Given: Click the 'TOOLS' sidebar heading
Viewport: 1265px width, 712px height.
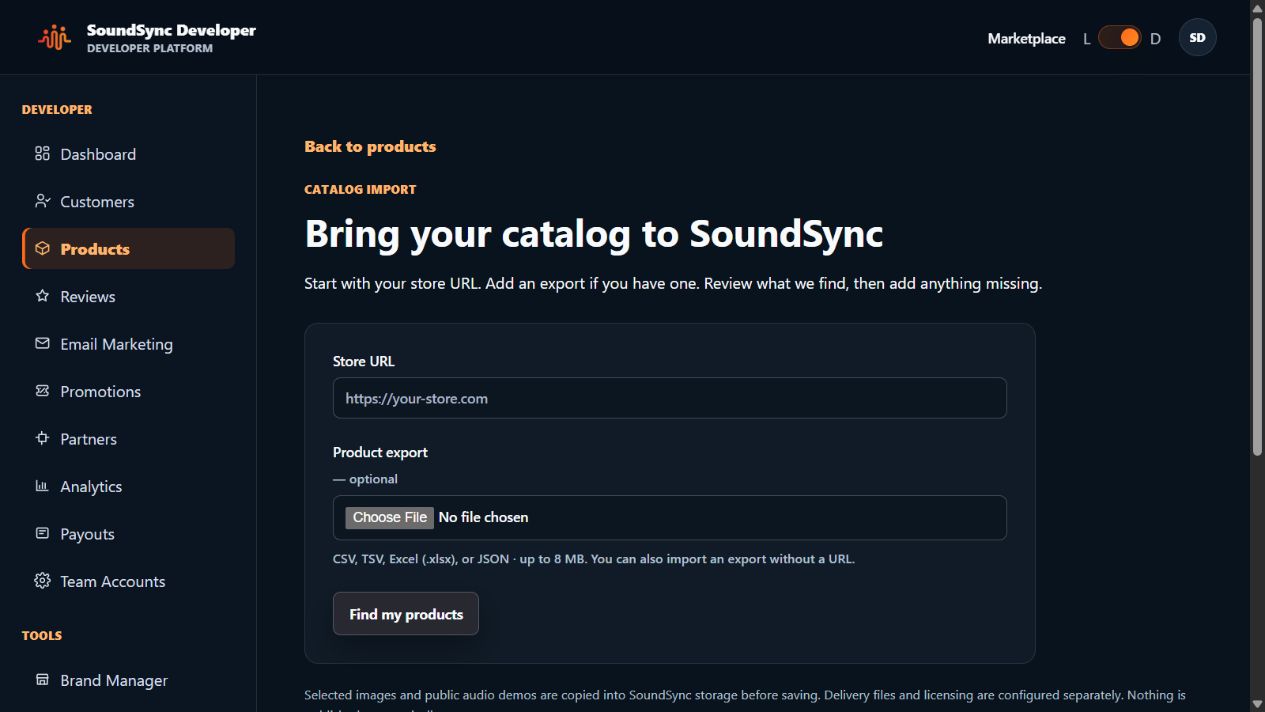Looking at the screenshot, I should 42,635.
